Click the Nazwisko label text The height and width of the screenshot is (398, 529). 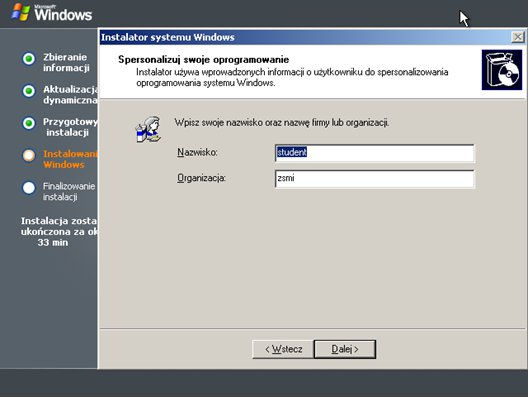point(197,152)
